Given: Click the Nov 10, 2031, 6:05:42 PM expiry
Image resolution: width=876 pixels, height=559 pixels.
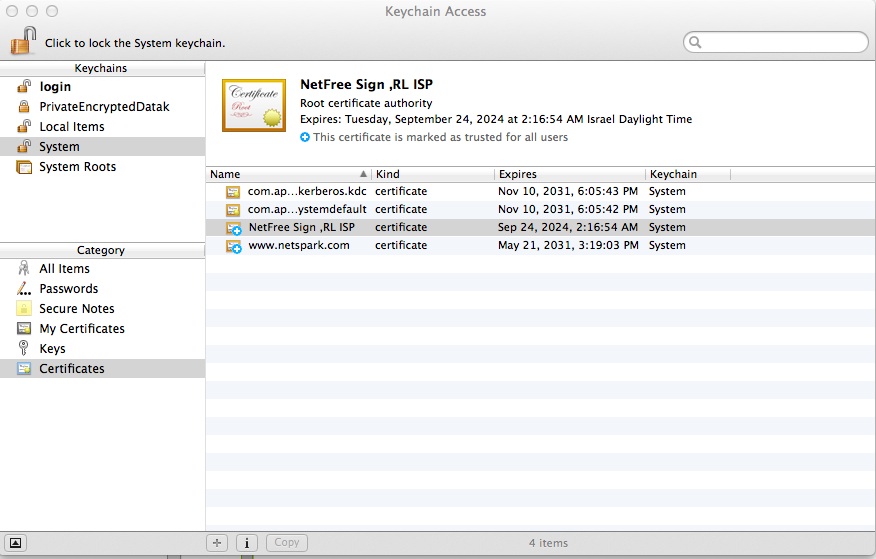Looking at the screenshot, I should pyautogui.click(x=568, y=209).
